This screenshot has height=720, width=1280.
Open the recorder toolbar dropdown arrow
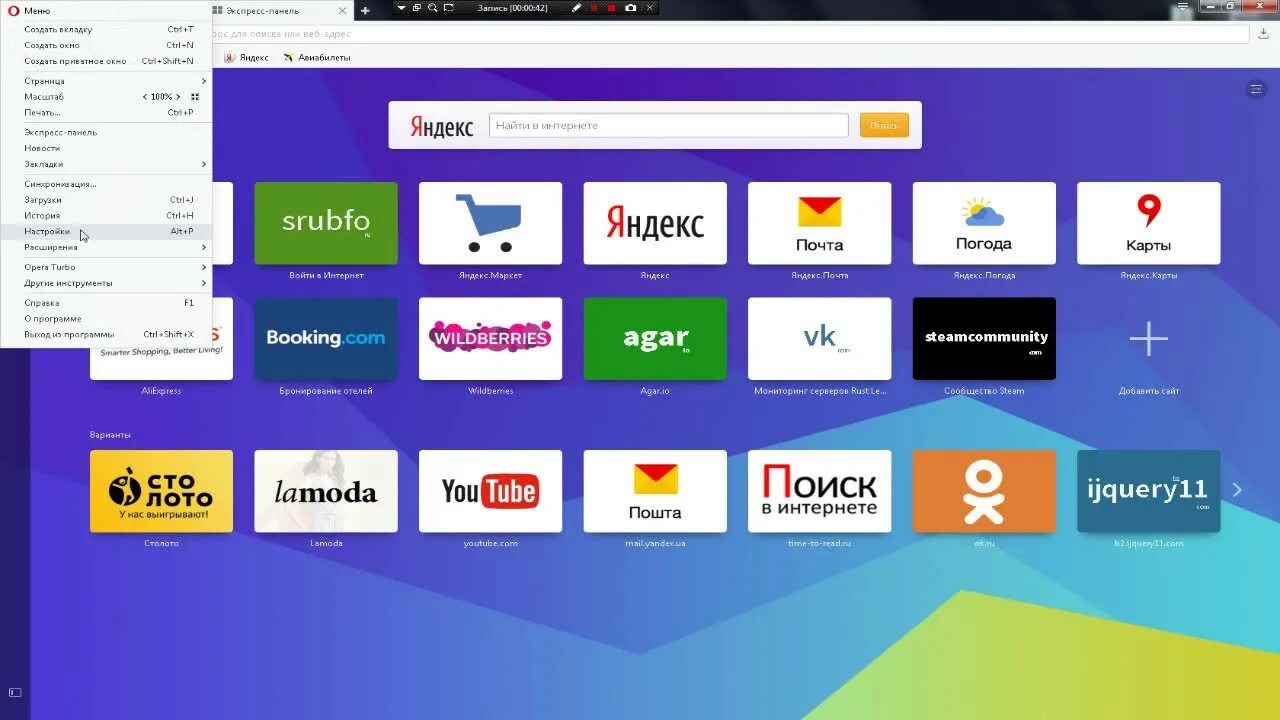[401, 7]
